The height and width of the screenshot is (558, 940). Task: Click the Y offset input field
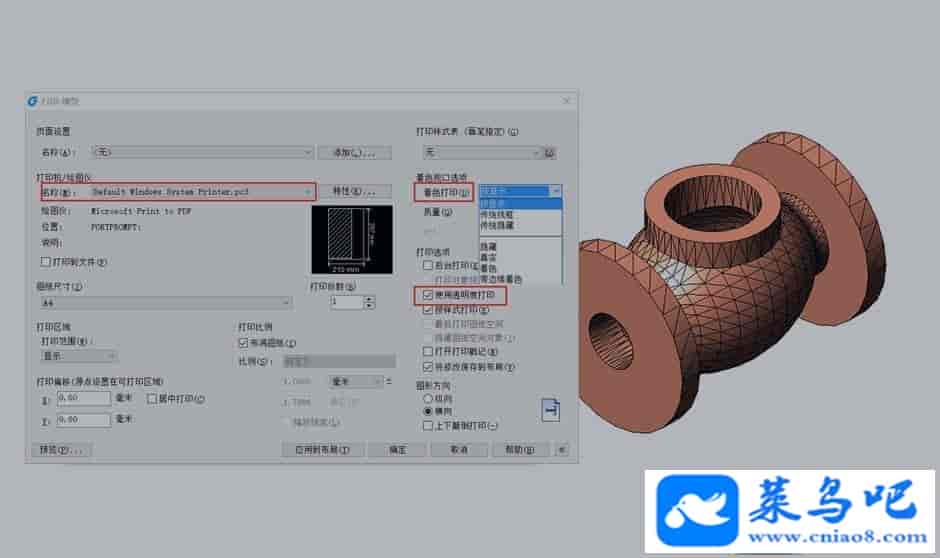point(84,420)
